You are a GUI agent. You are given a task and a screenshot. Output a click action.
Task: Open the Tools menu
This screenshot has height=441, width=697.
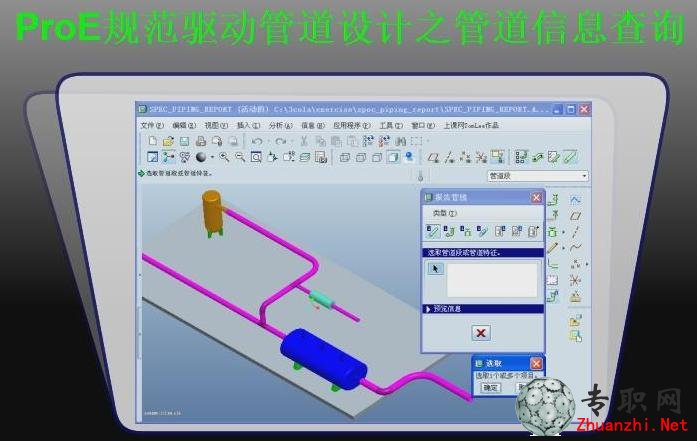(x=391, y=125)
